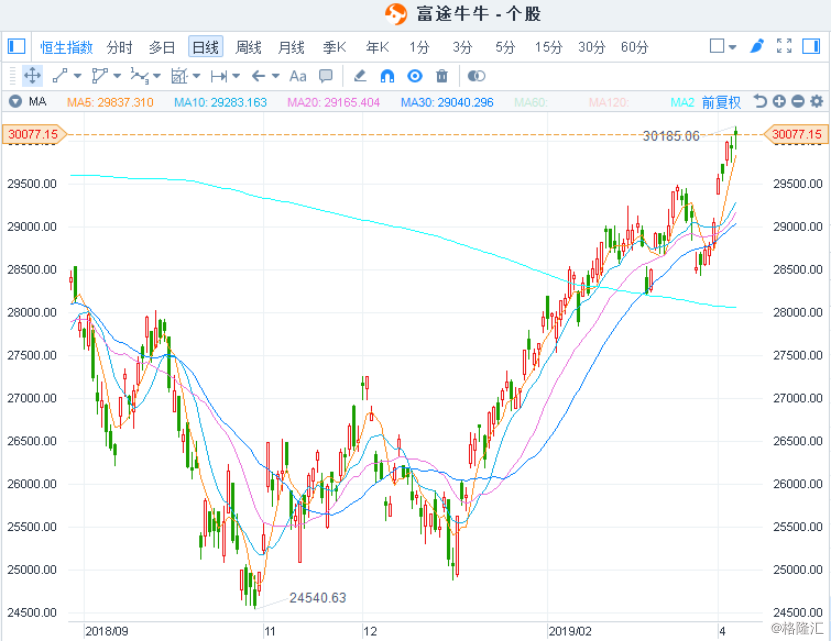Select the 周线 weekly chart tab
The image size is (831, 642).
coord(248,48)
